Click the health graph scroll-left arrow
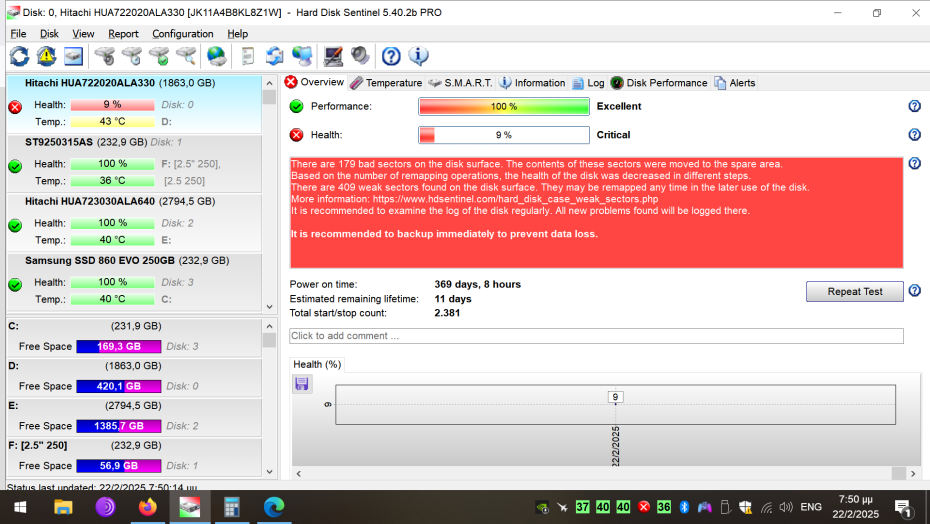This screenshot has height=524, width=930. point(298,474)
